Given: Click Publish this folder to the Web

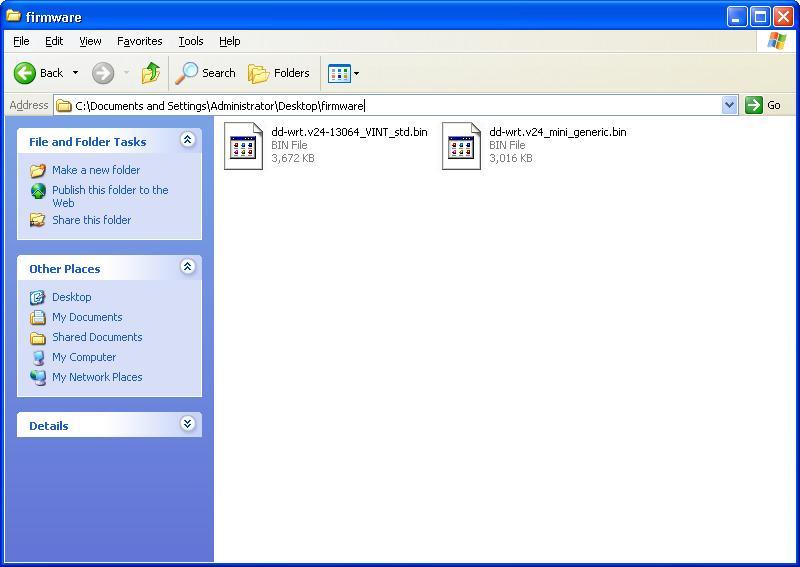Looking at the screenshot, I should coord(110,196).
